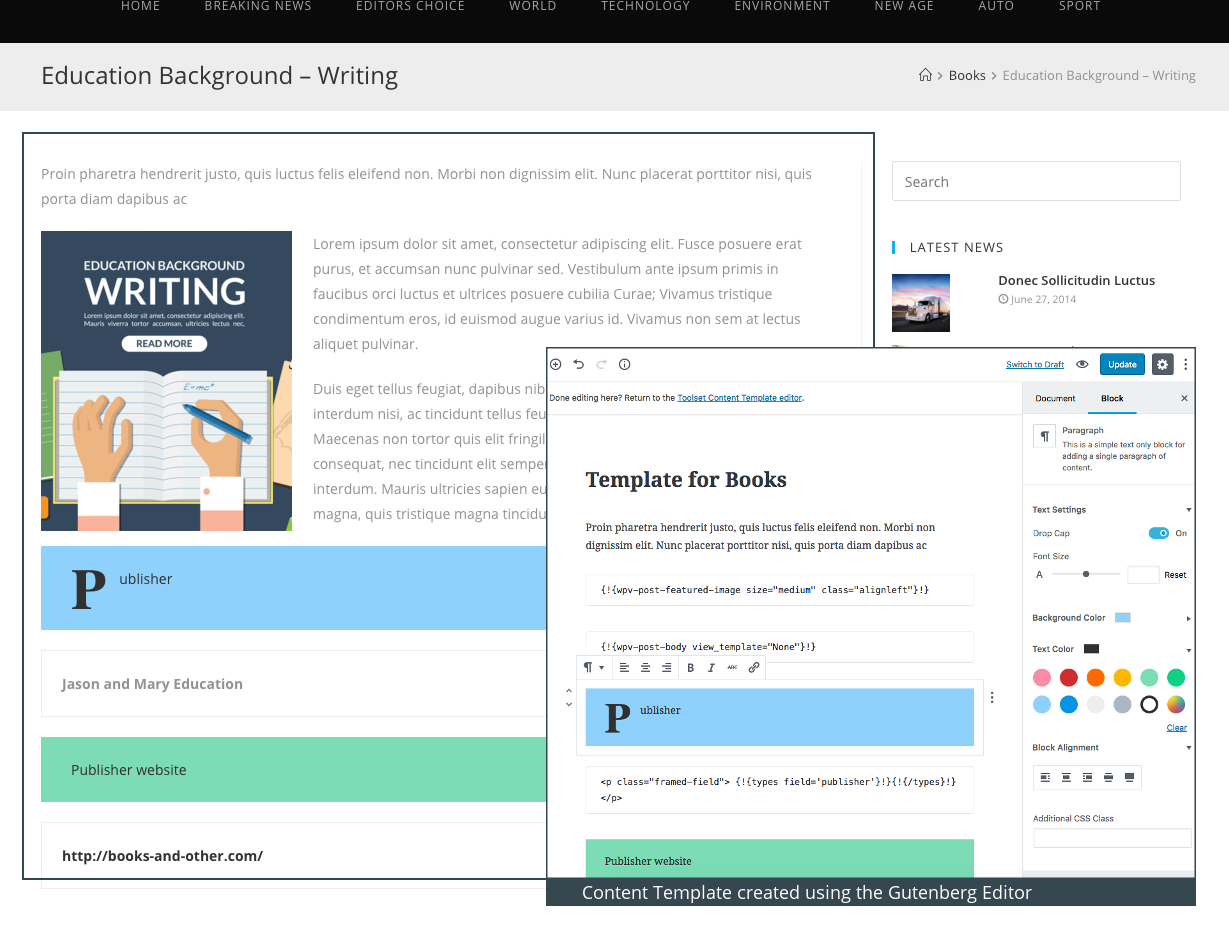Collapse the Text Color section
Image resolution: width=1229 pixels, height=952 pixels.
pyautogui.click(x=1188, y=650)
